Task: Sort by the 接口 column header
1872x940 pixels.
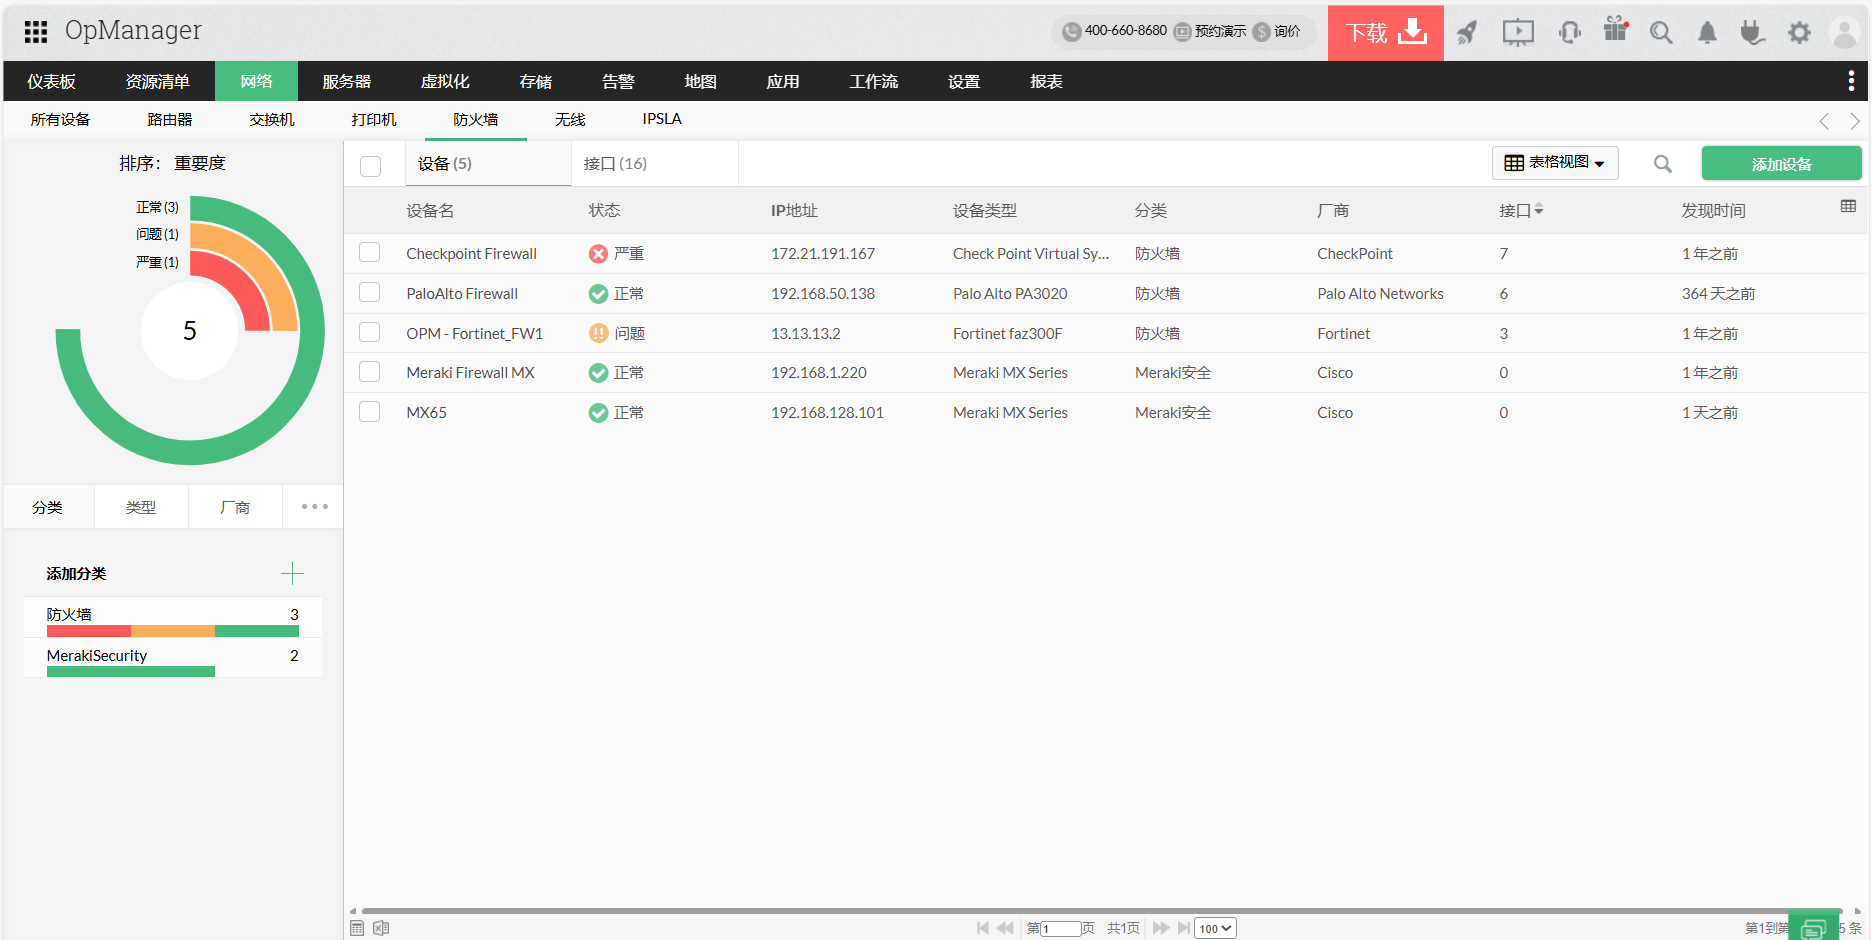Action: pyautogui.click(x=1520, y=210)
